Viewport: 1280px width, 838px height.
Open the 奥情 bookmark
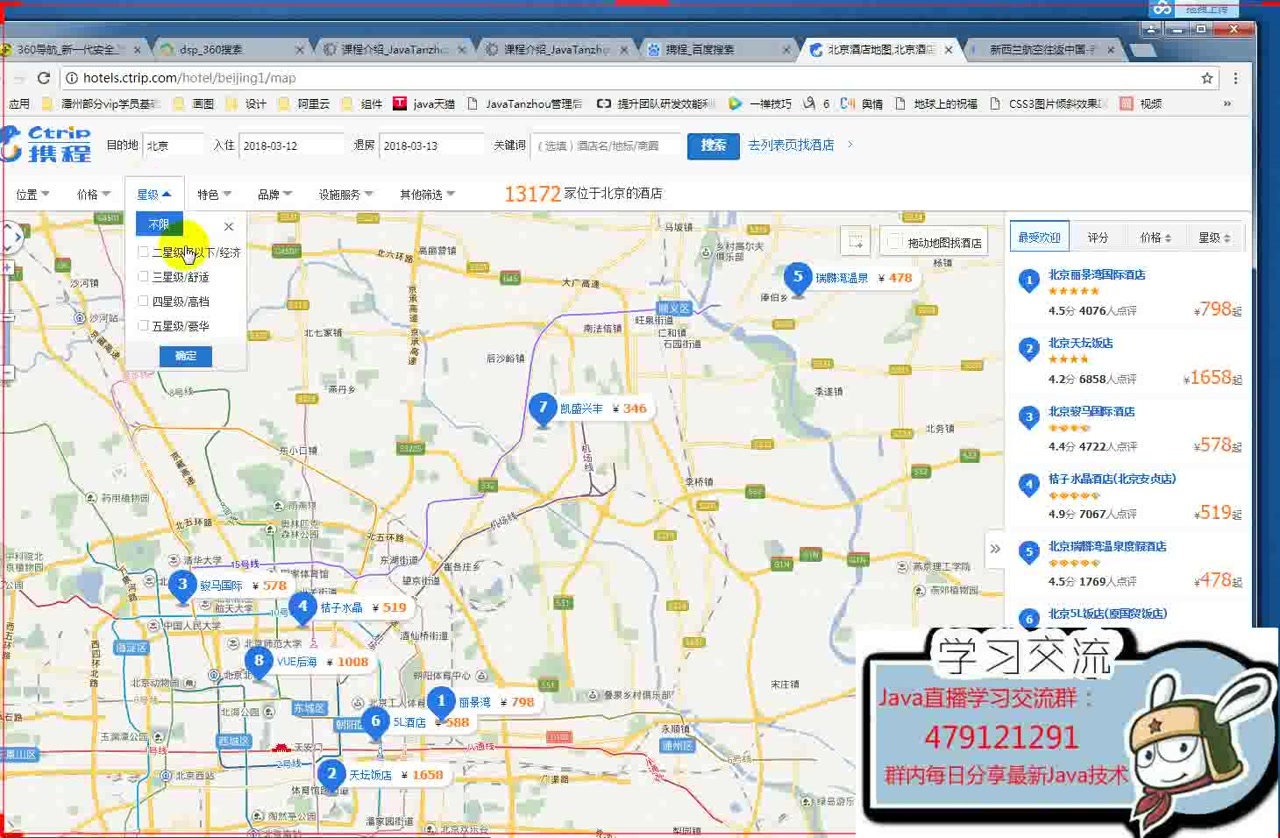(861, 103)
